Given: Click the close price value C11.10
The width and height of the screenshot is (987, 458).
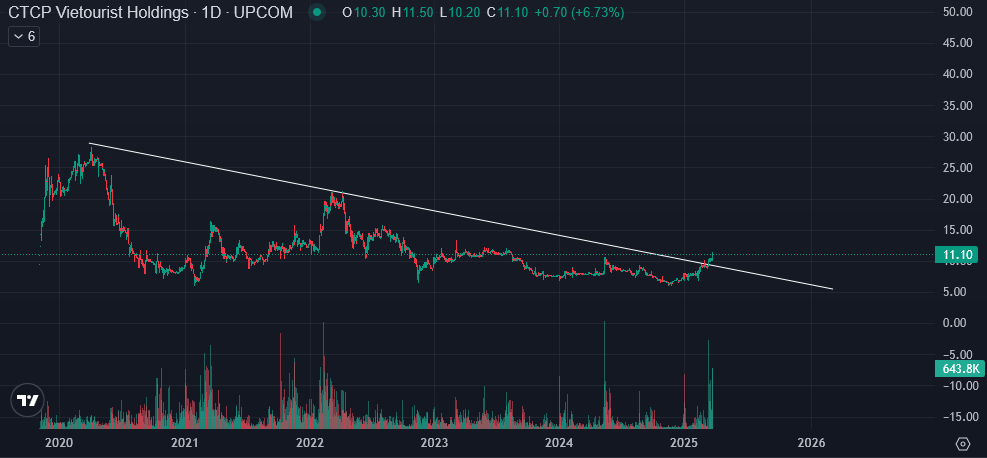Looking at the screenshot, I should pyautogui.click(x=505, y=12).
